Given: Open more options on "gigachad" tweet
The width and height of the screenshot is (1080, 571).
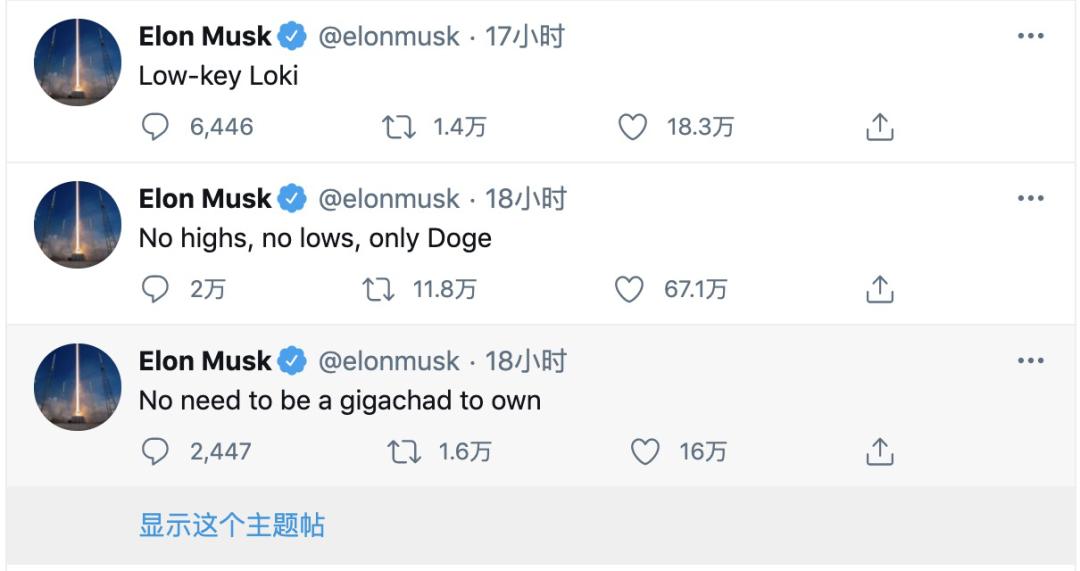Looking at the screenshot, I should pos(1030,360).
